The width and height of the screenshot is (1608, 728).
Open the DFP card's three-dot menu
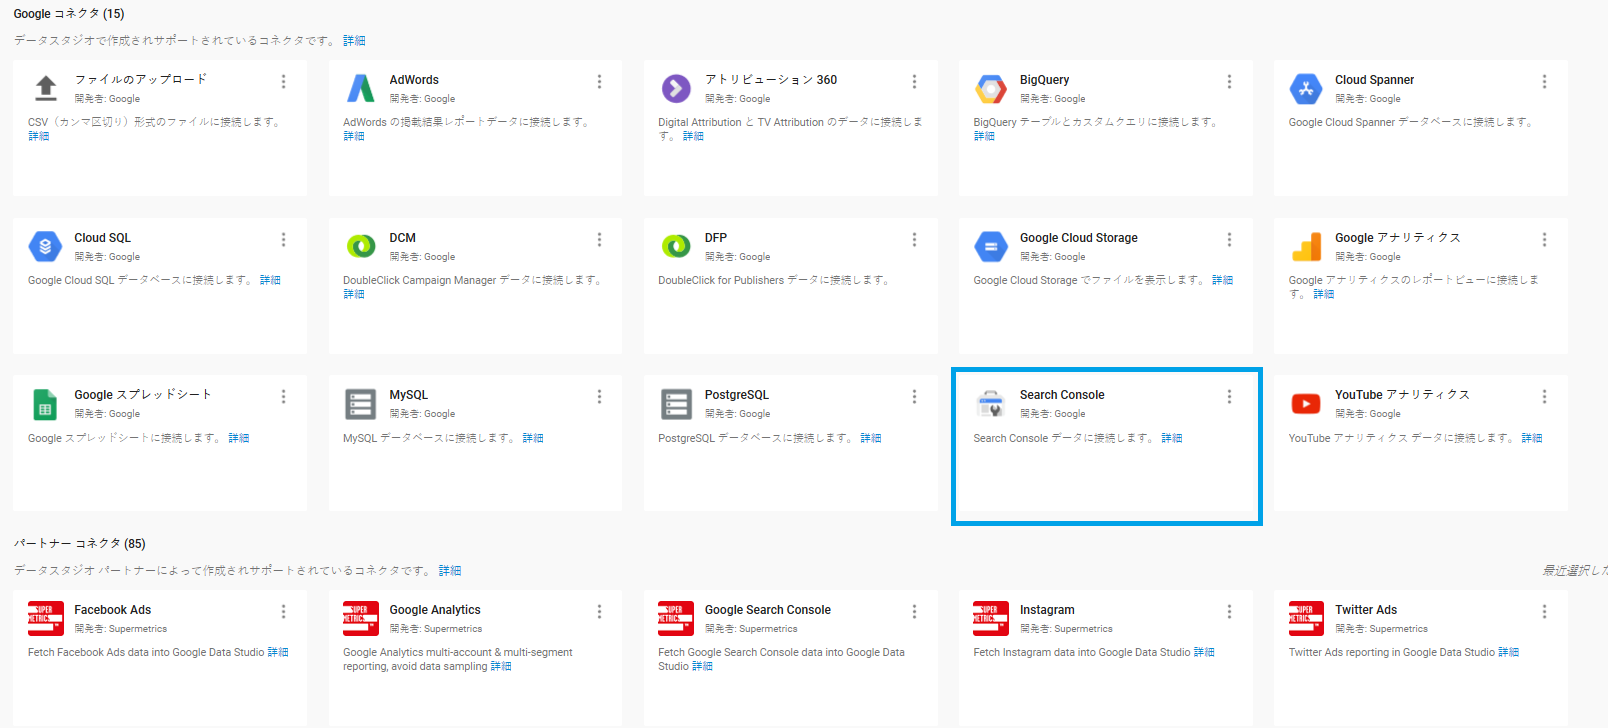[914, 239]
